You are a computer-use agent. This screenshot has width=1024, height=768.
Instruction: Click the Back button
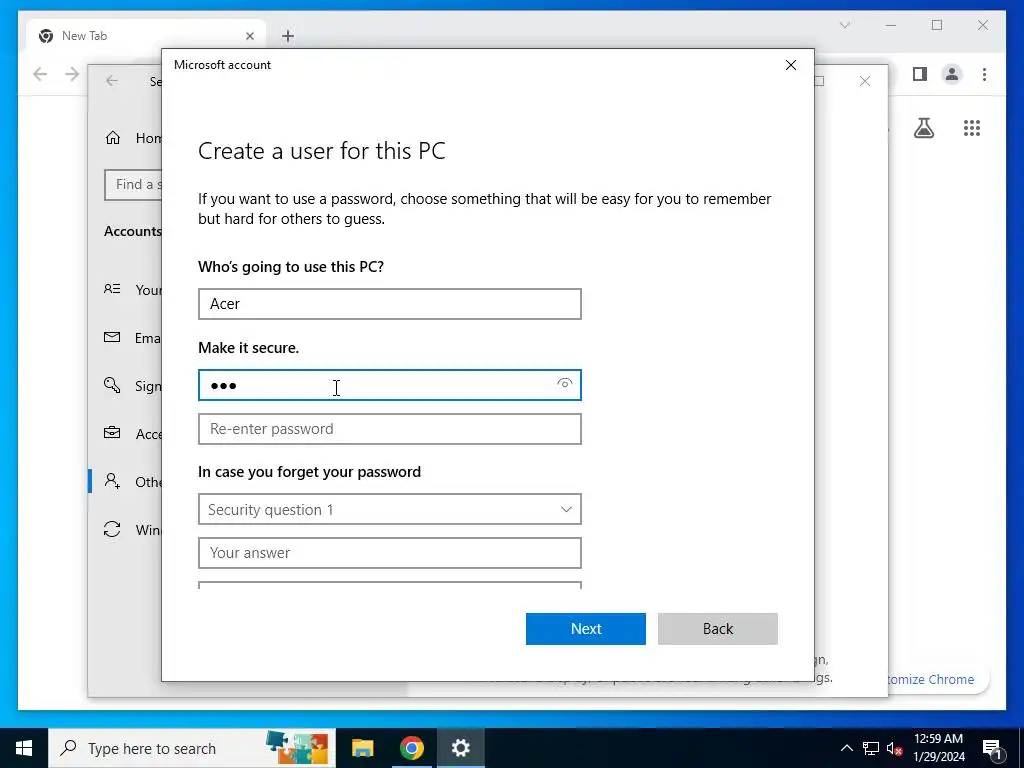[x=718, y=629]
